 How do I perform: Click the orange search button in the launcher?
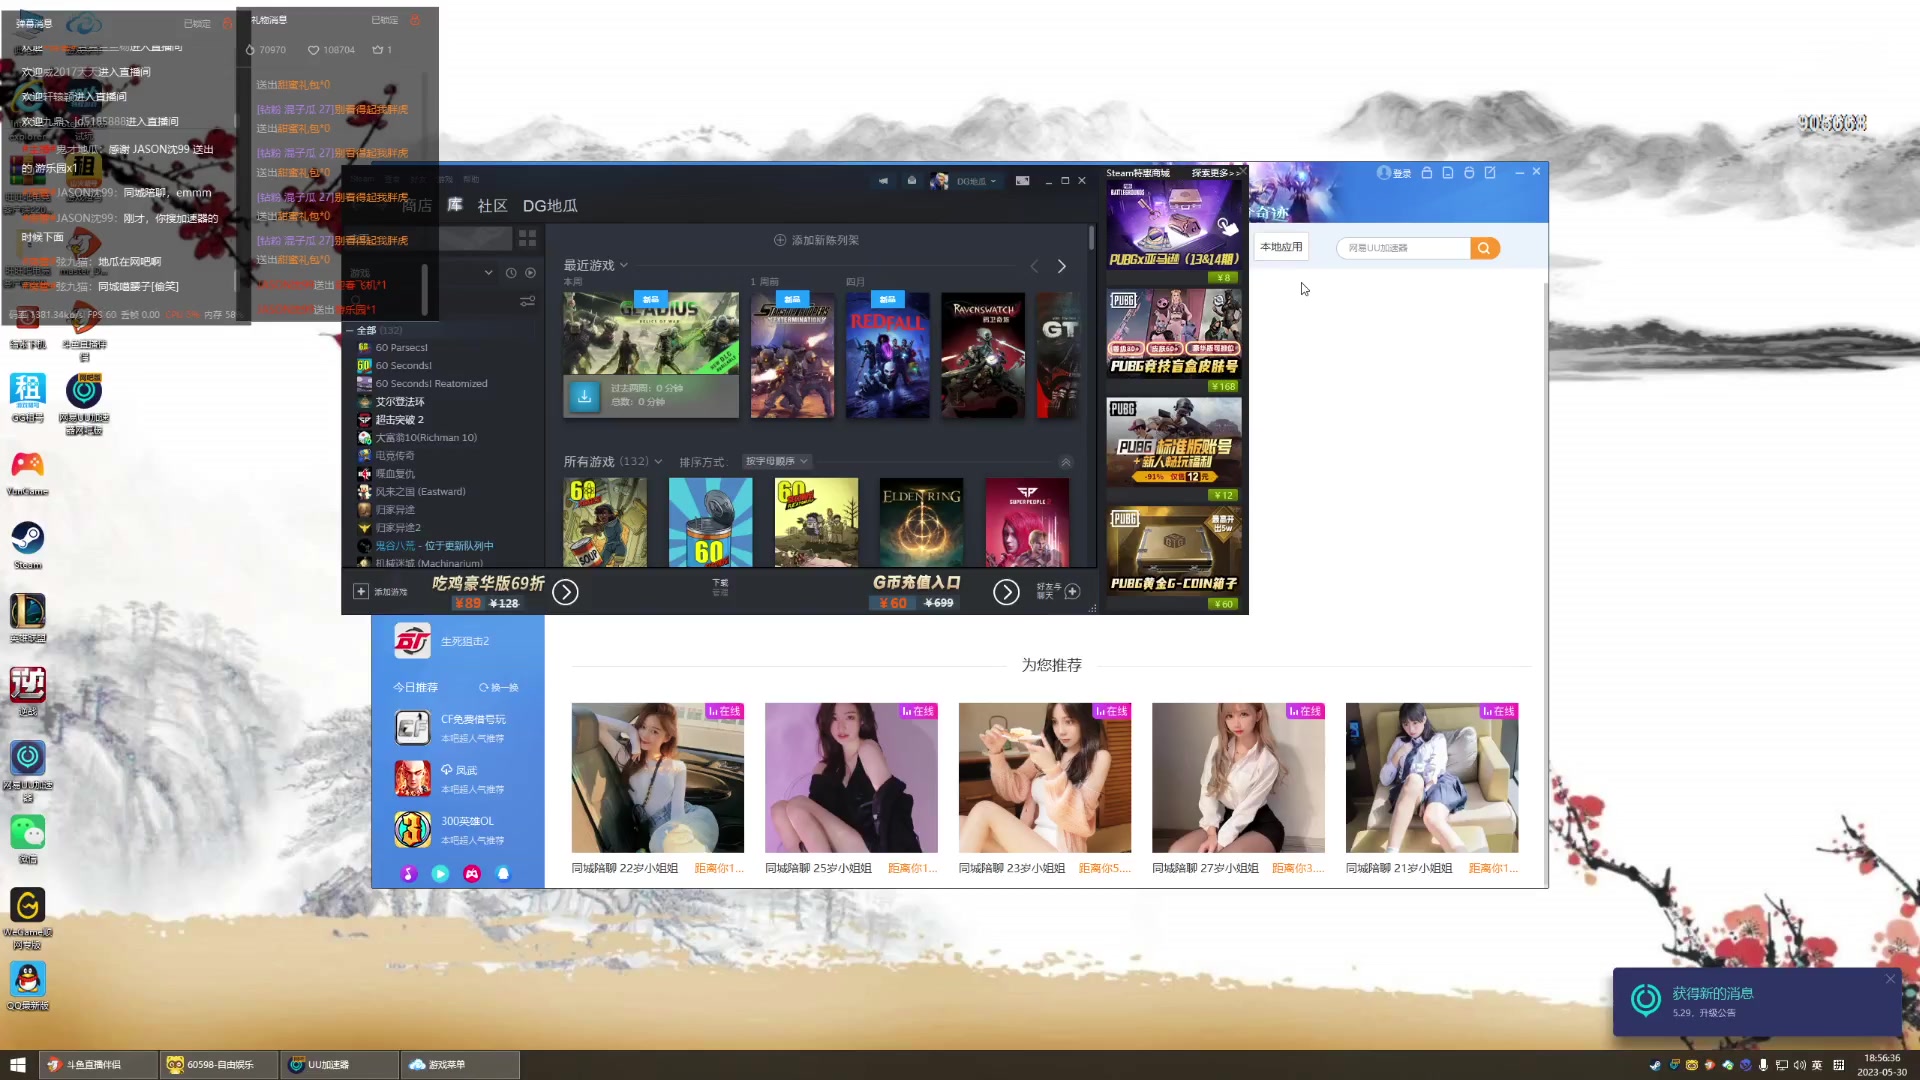(x=1485, y=248)
